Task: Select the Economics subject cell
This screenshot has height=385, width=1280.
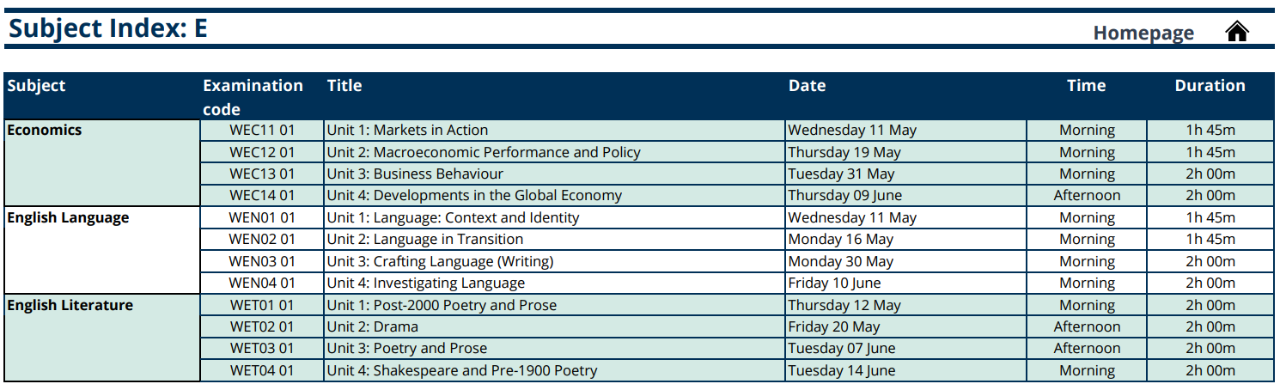Action: [x=101, y=163]
